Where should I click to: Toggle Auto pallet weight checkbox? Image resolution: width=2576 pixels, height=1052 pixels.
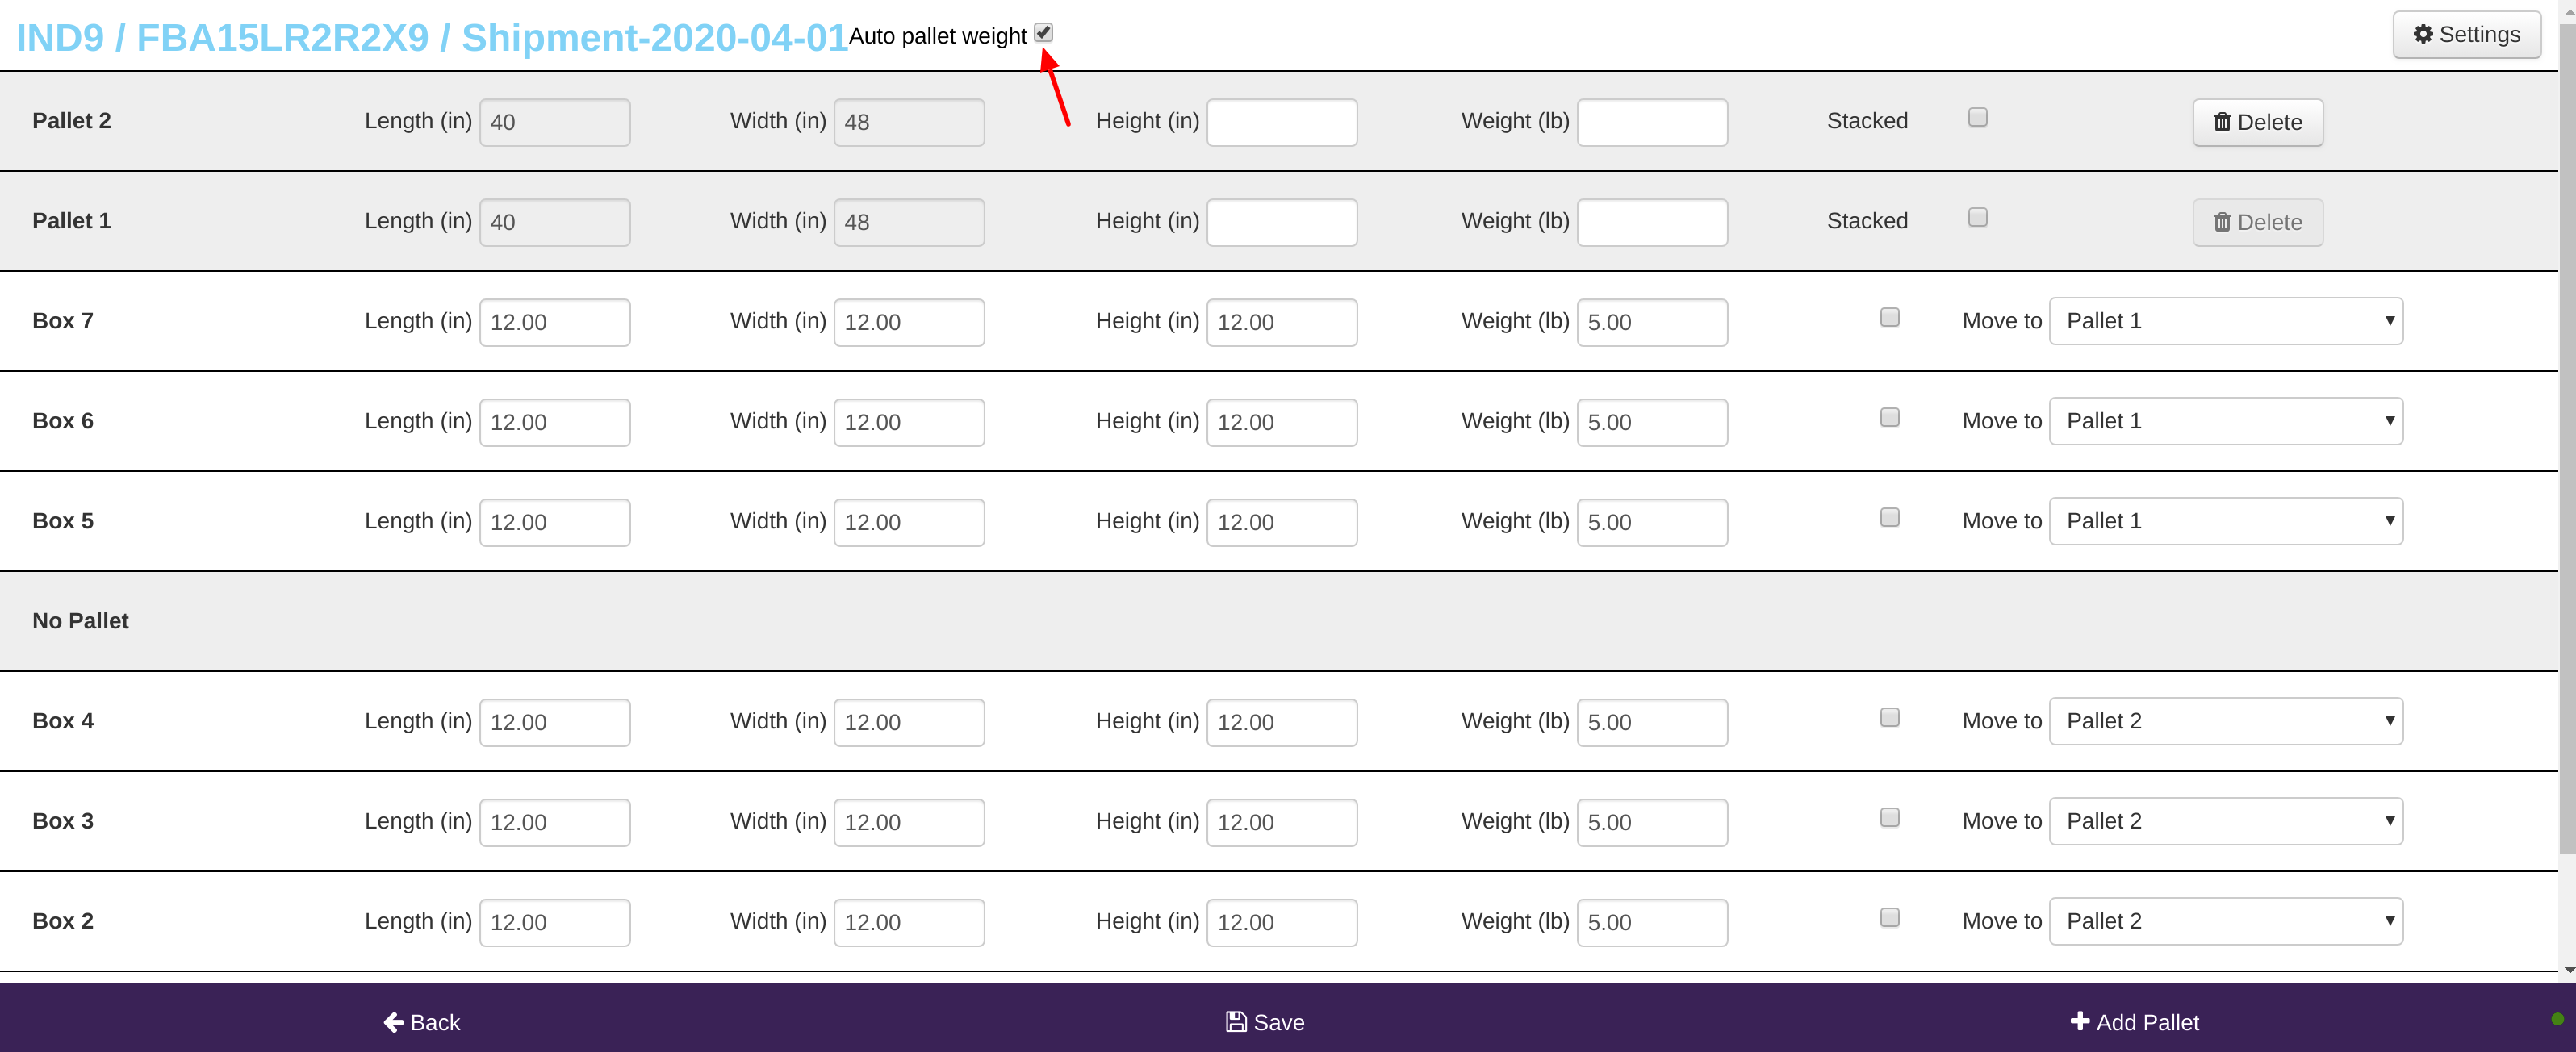(x=1043, y=33)
